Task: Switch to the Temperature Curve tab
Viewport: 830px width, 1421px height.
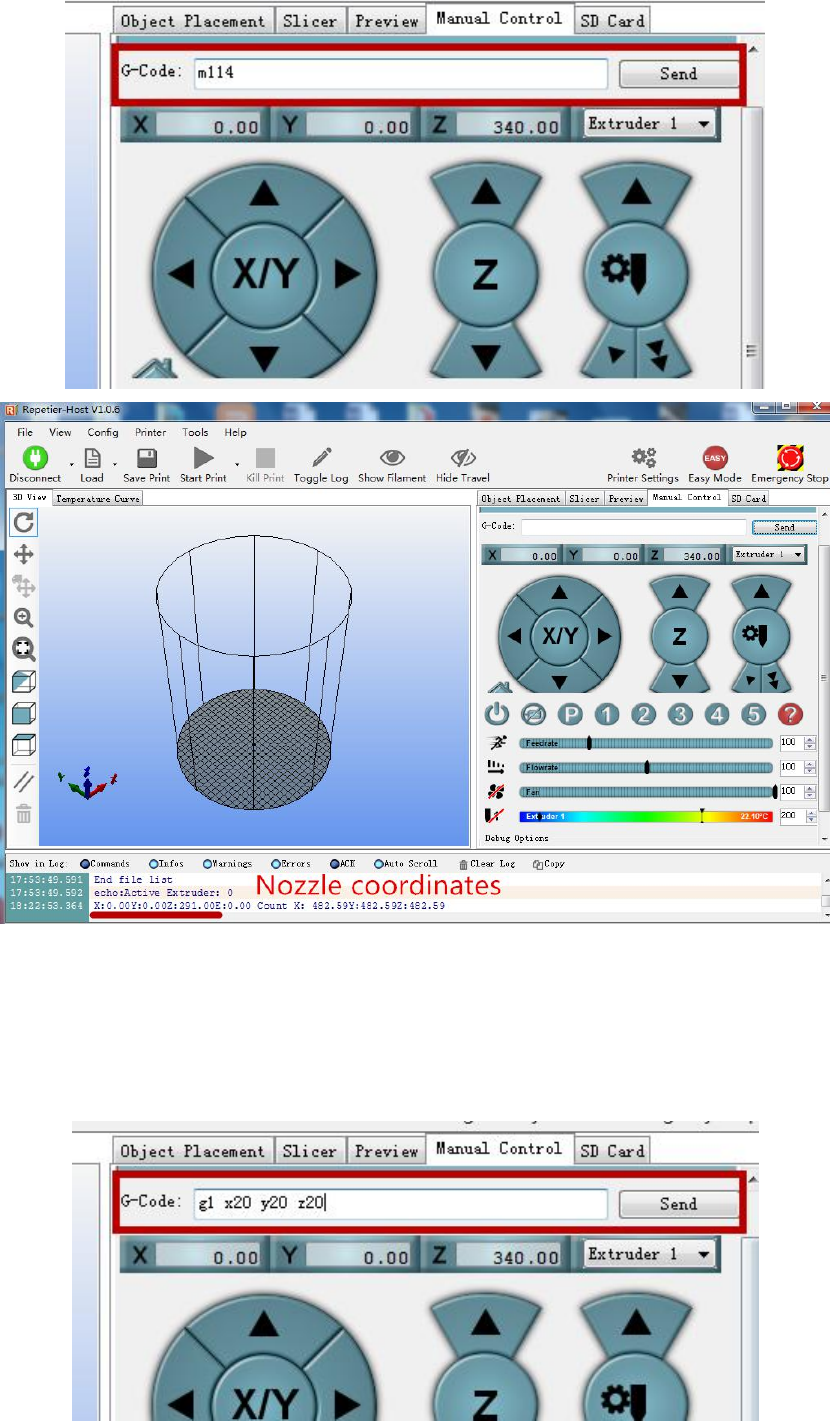Action: pos(98,497)
